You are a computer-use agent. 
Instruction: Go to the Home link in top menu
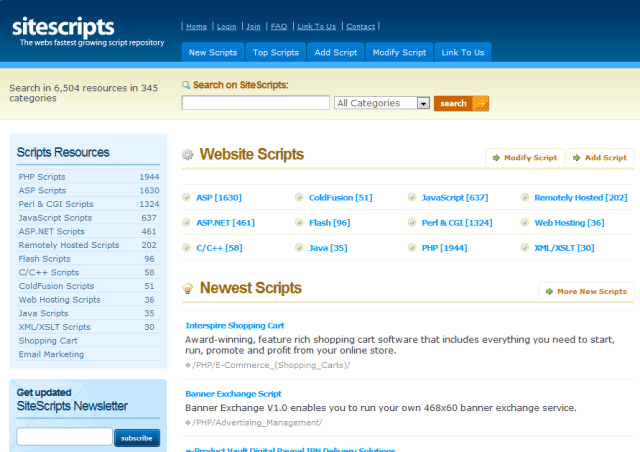(x=196, y=27)
